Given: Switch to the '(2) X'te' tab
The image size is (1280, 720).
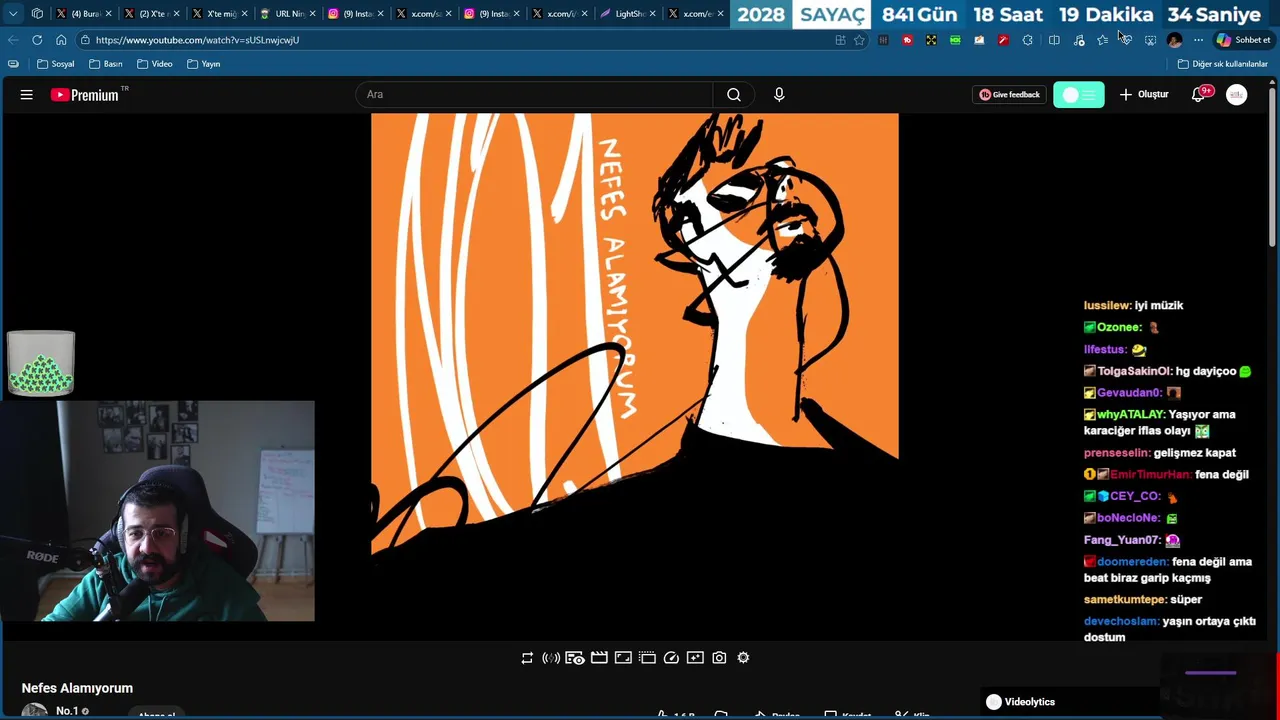Looking at the screenshot, I should (150, 14).
